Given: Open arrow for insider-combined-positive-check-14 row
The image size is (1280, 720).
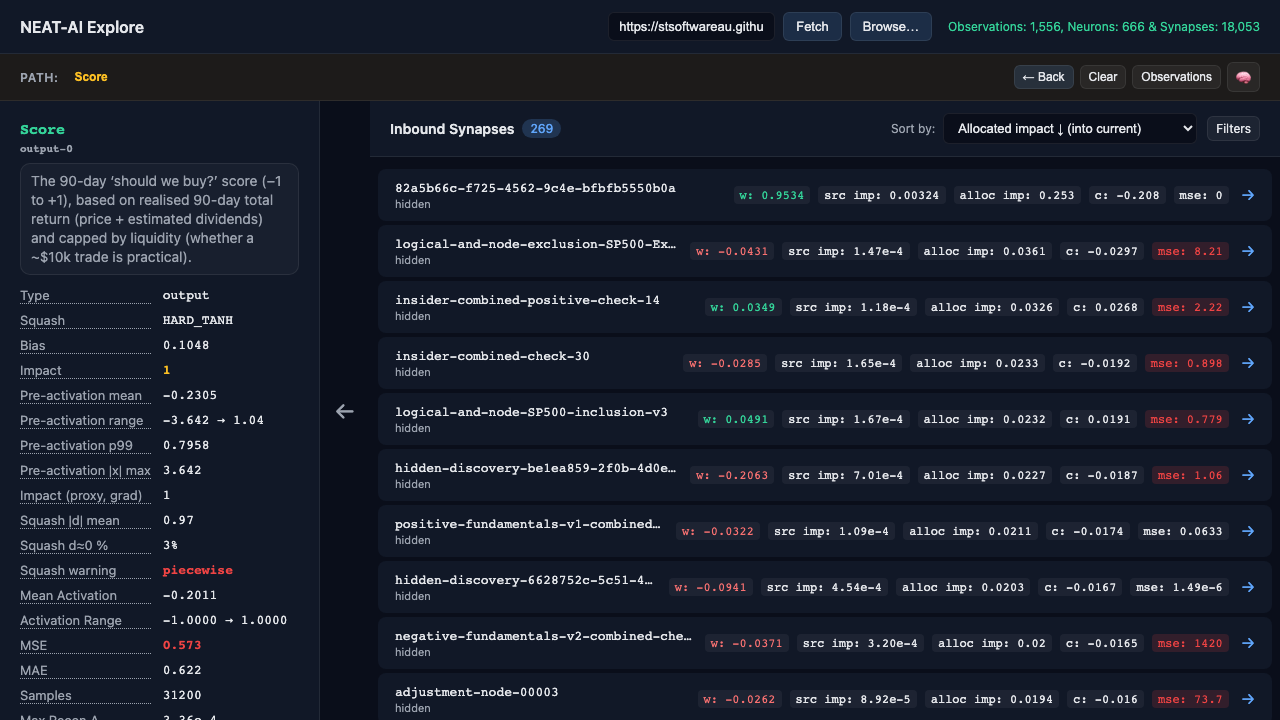Looking at the screenshot, I should 1248,307.
